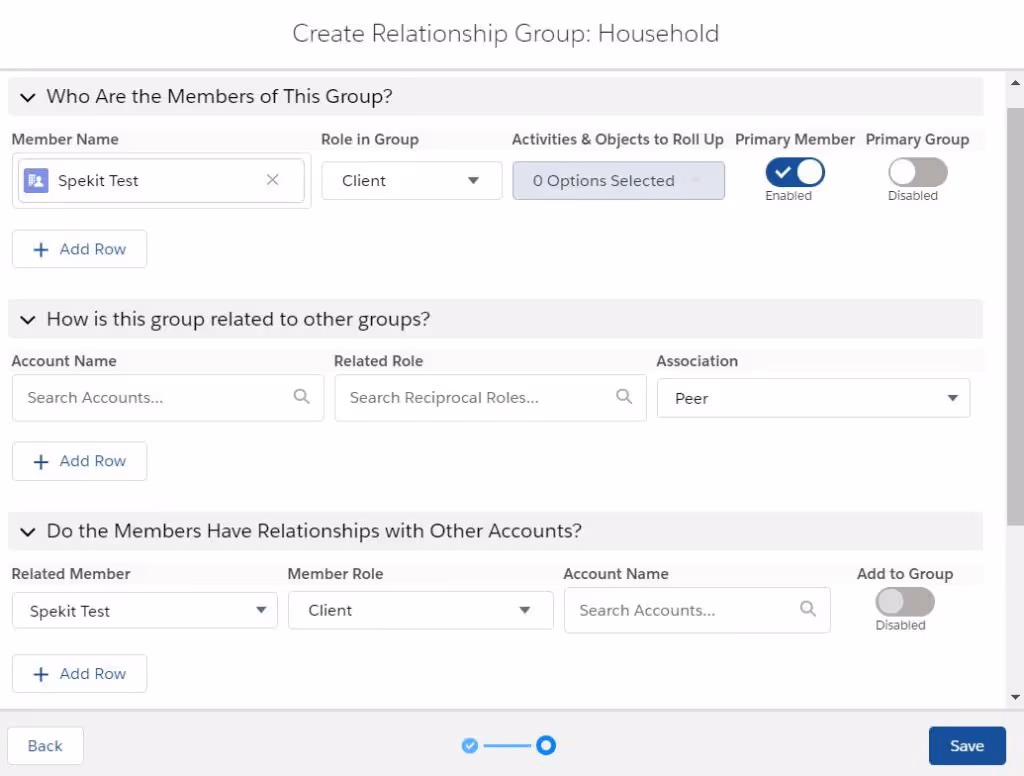This screenshot has height=776, width=1024.
Task: Click the Association column label
Action: coord(697,361)
